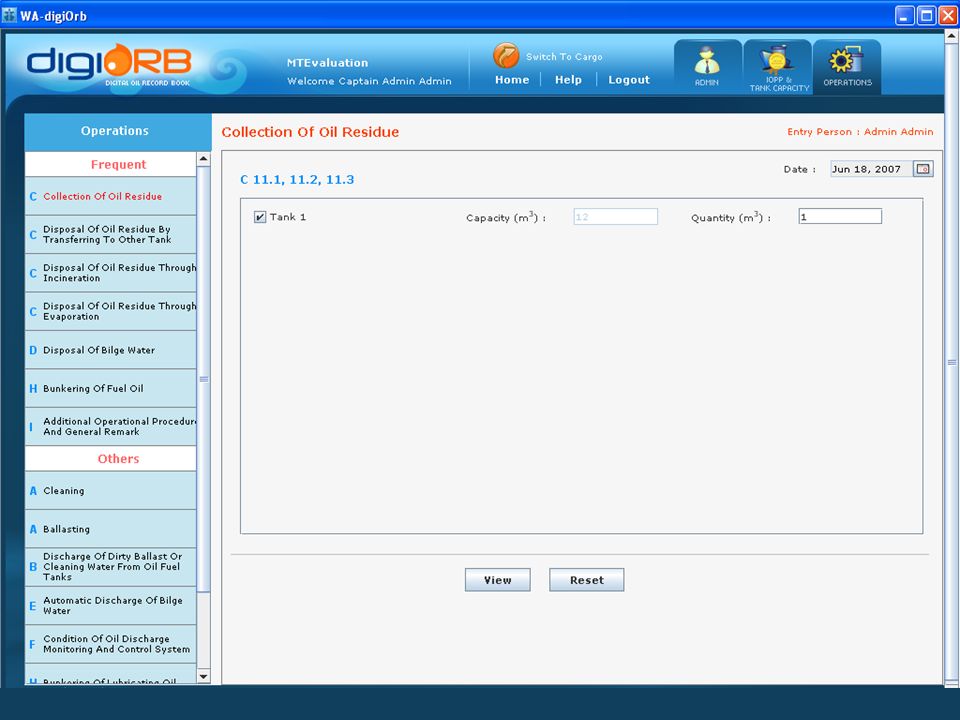The image size is (960, 720).
Task: Open the Admin section icon
Action: 707,66
